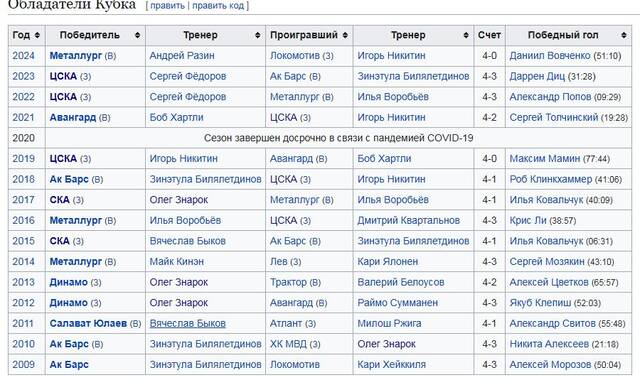Open the 2024 season link
This screenshot has width=640, height=380.
(x=23, y=56)
